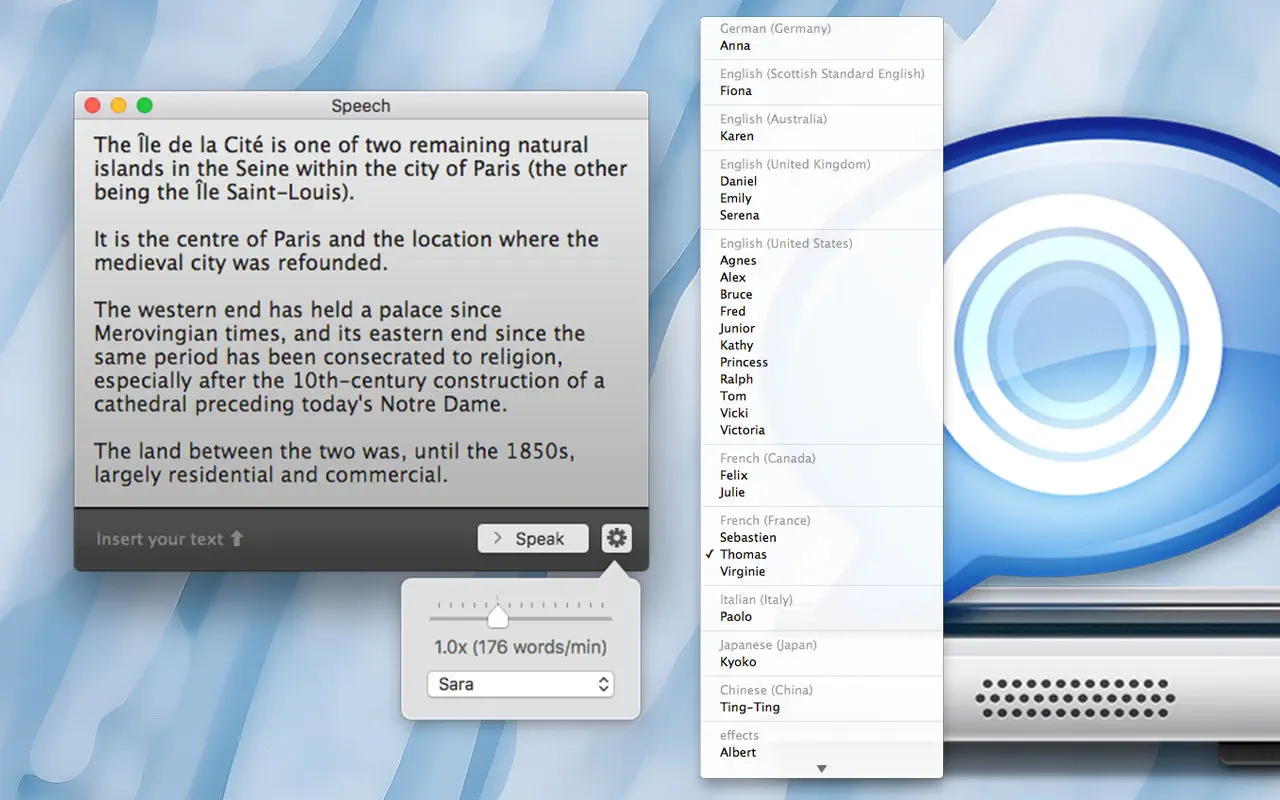Screen dimensions: 1280x800
Task: Click the gear settings icon
Action: click(x=617, y=539)
